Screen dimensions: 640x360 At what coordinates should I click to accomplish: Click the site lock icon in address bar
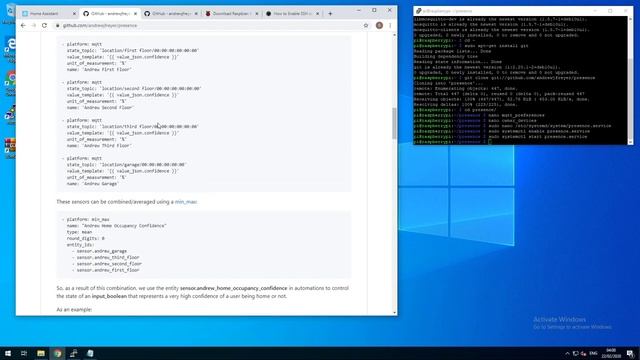click(x=58, y=25)
